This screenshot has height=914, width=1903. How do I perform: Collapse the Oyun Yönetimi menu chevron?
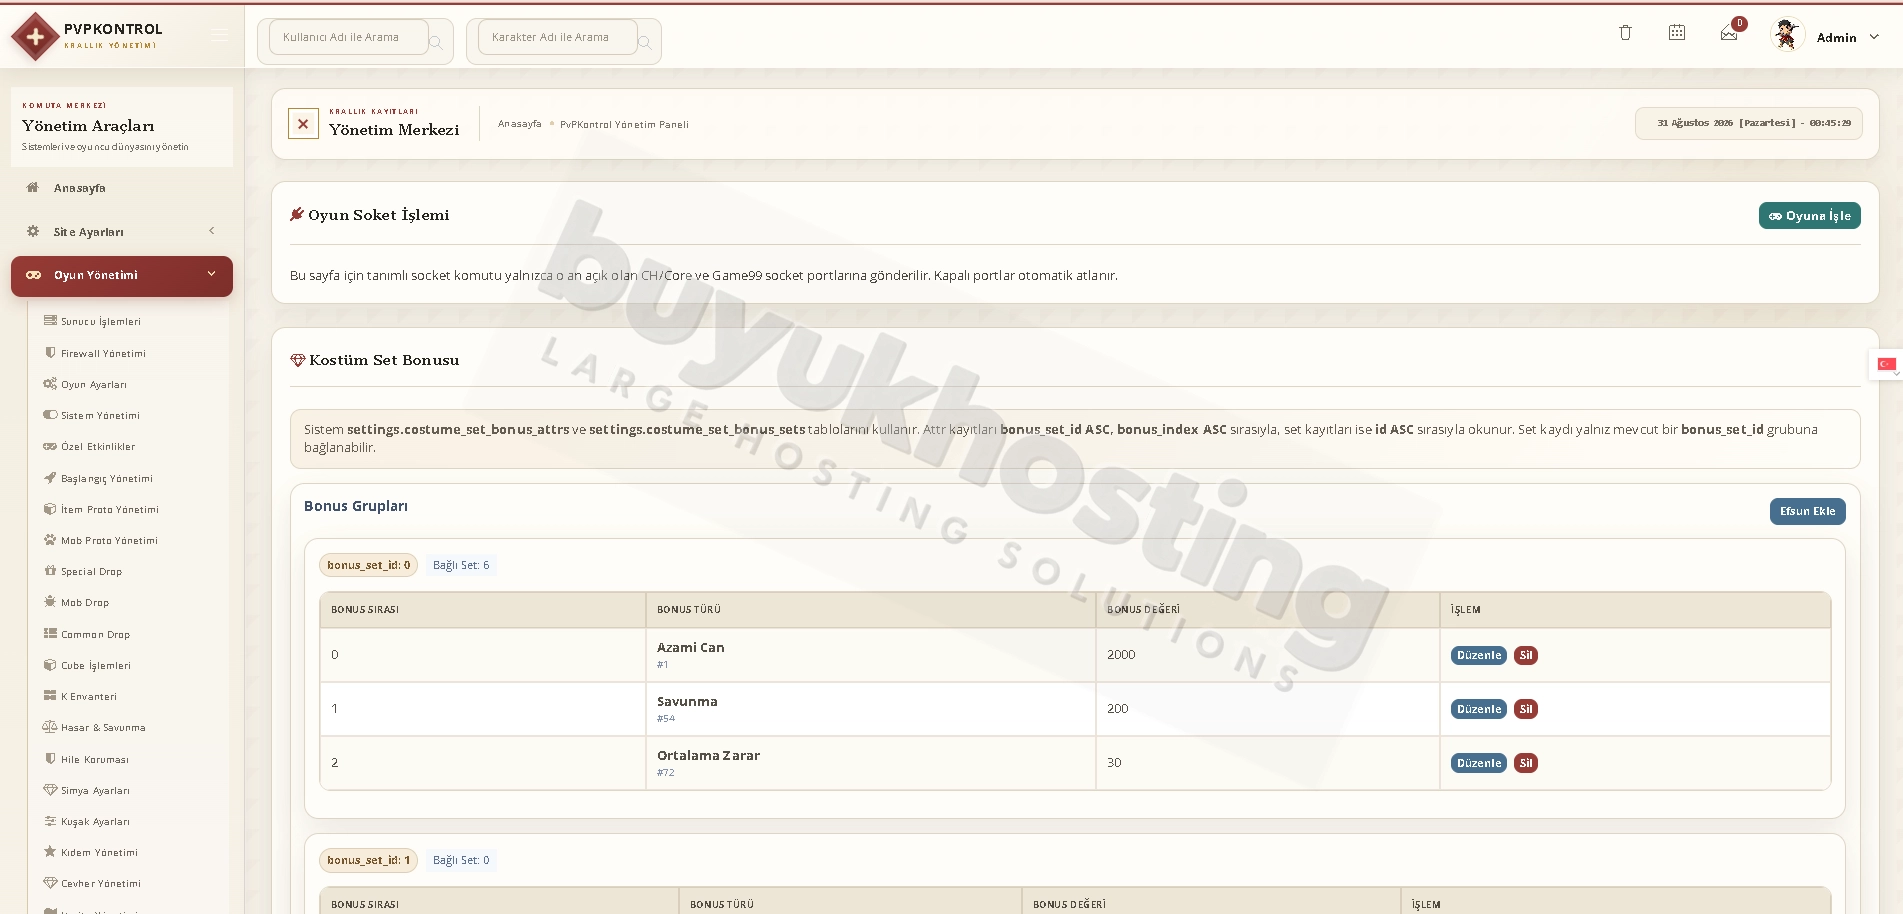click(211, 274)
